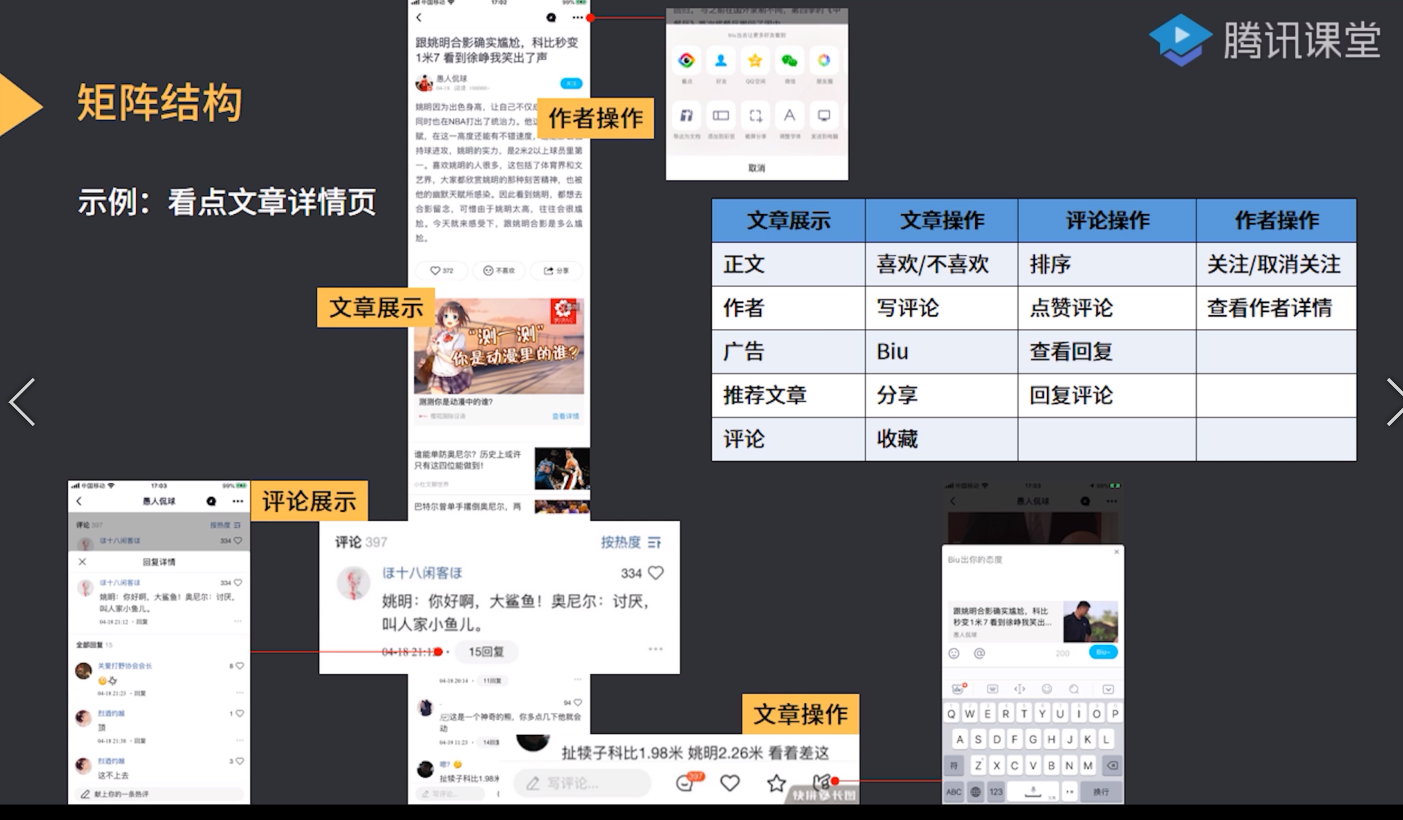Viewport: 1403px width, 820px height.
Task: Click the 收藏 table cell
Action: coord(942,439)
